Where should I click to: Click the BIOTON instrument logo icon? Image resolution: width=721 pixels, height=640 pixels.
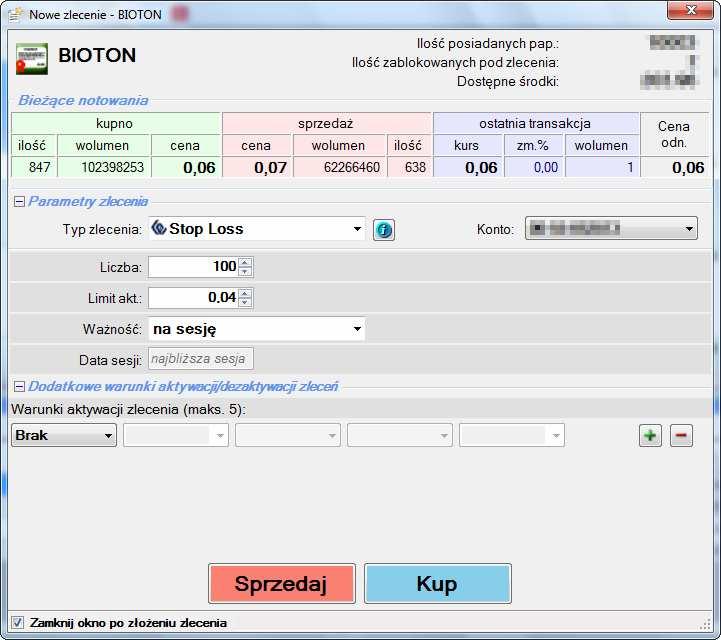pyautogui.click(x=32, y=59)
